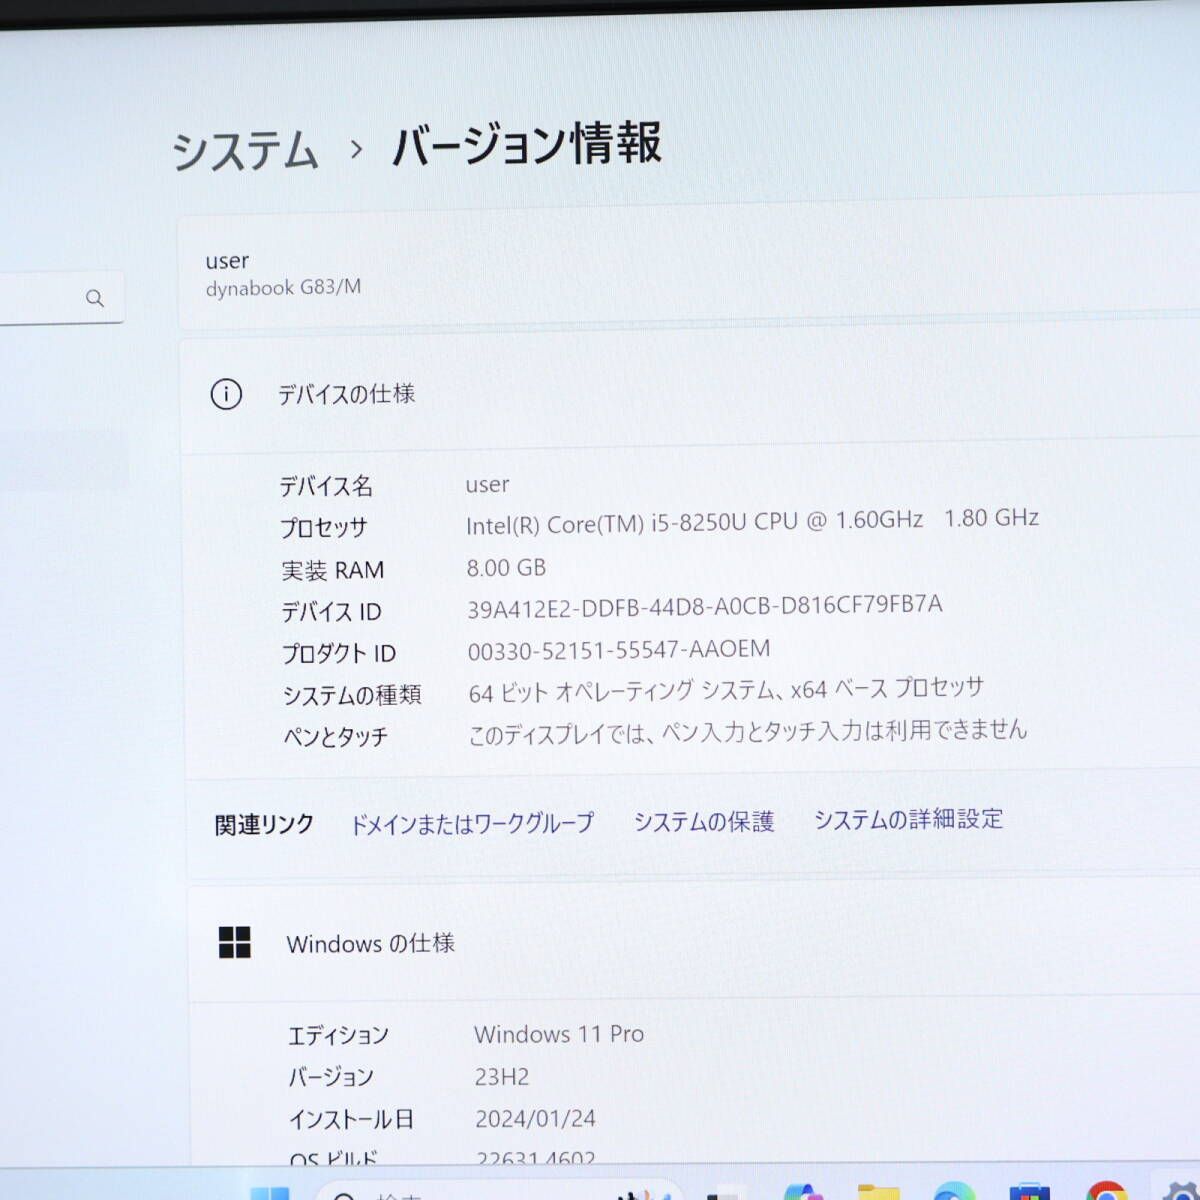The height and width of the screenshot is (1200, 1200).
Task: Click the 実装 RAM label
Action: 332,570
